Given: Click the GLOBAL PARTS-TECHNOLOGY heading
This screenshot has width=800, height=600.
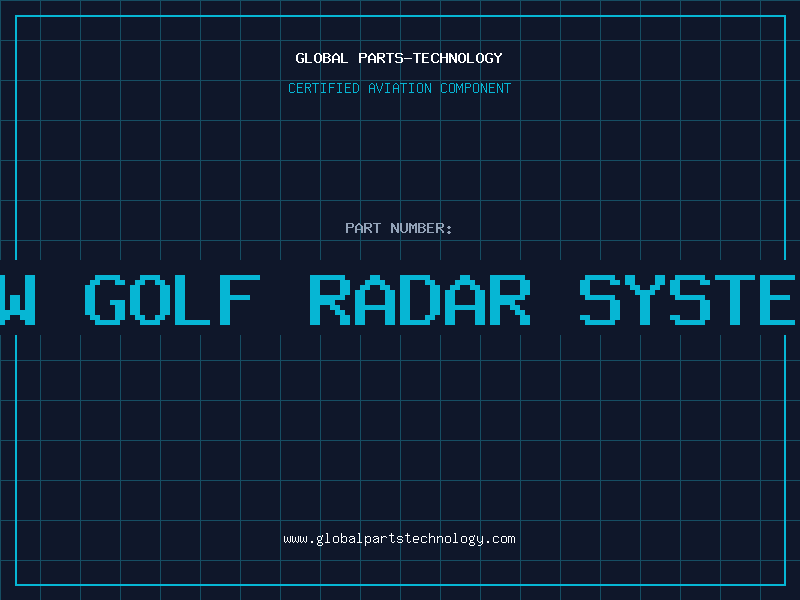Looking at the screenshot, I should tap(399, 58).
